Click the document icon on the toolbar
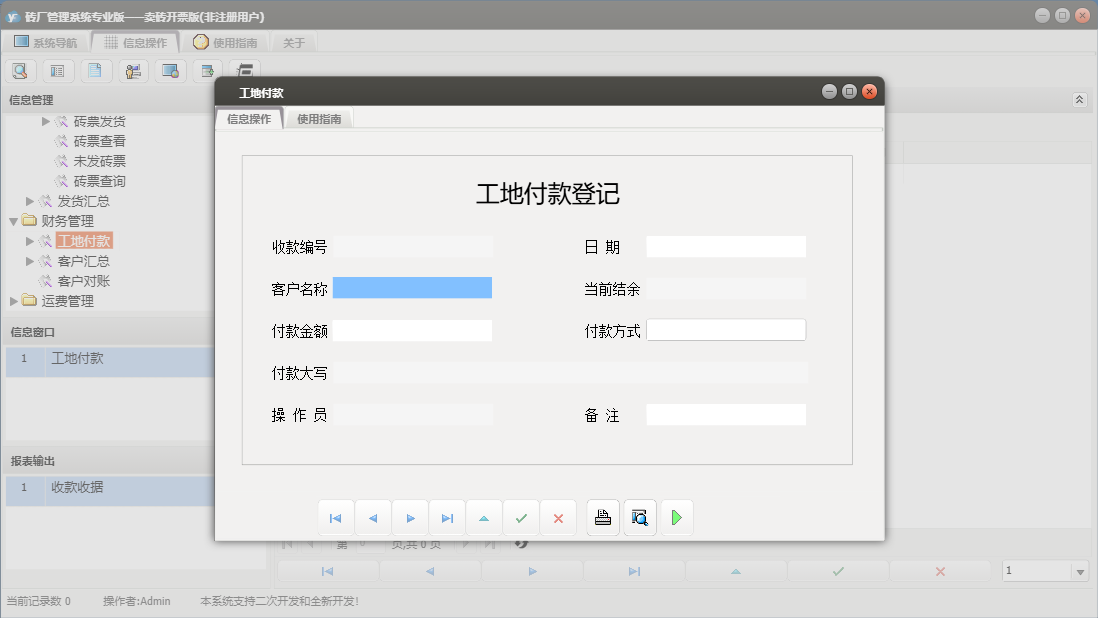The image size is (1098, 618). tap(96, 70)
